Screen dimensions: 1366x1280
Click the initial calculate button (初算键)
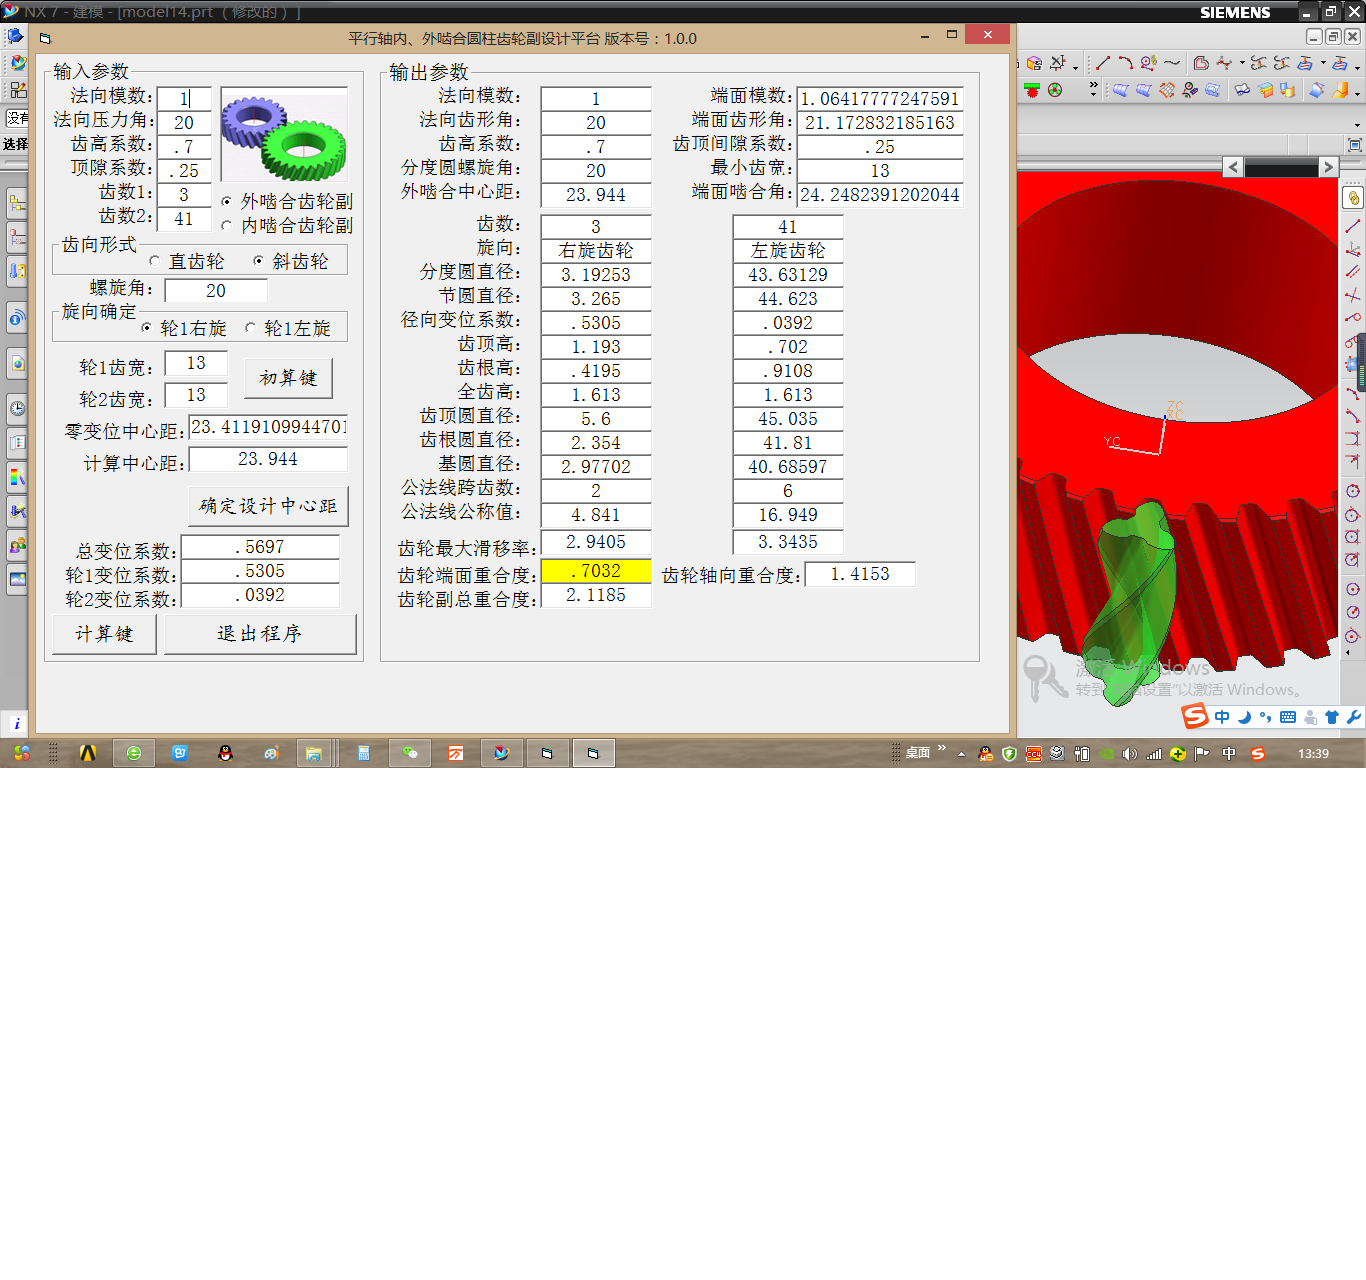pyautogui.click(x=288, y=378)
